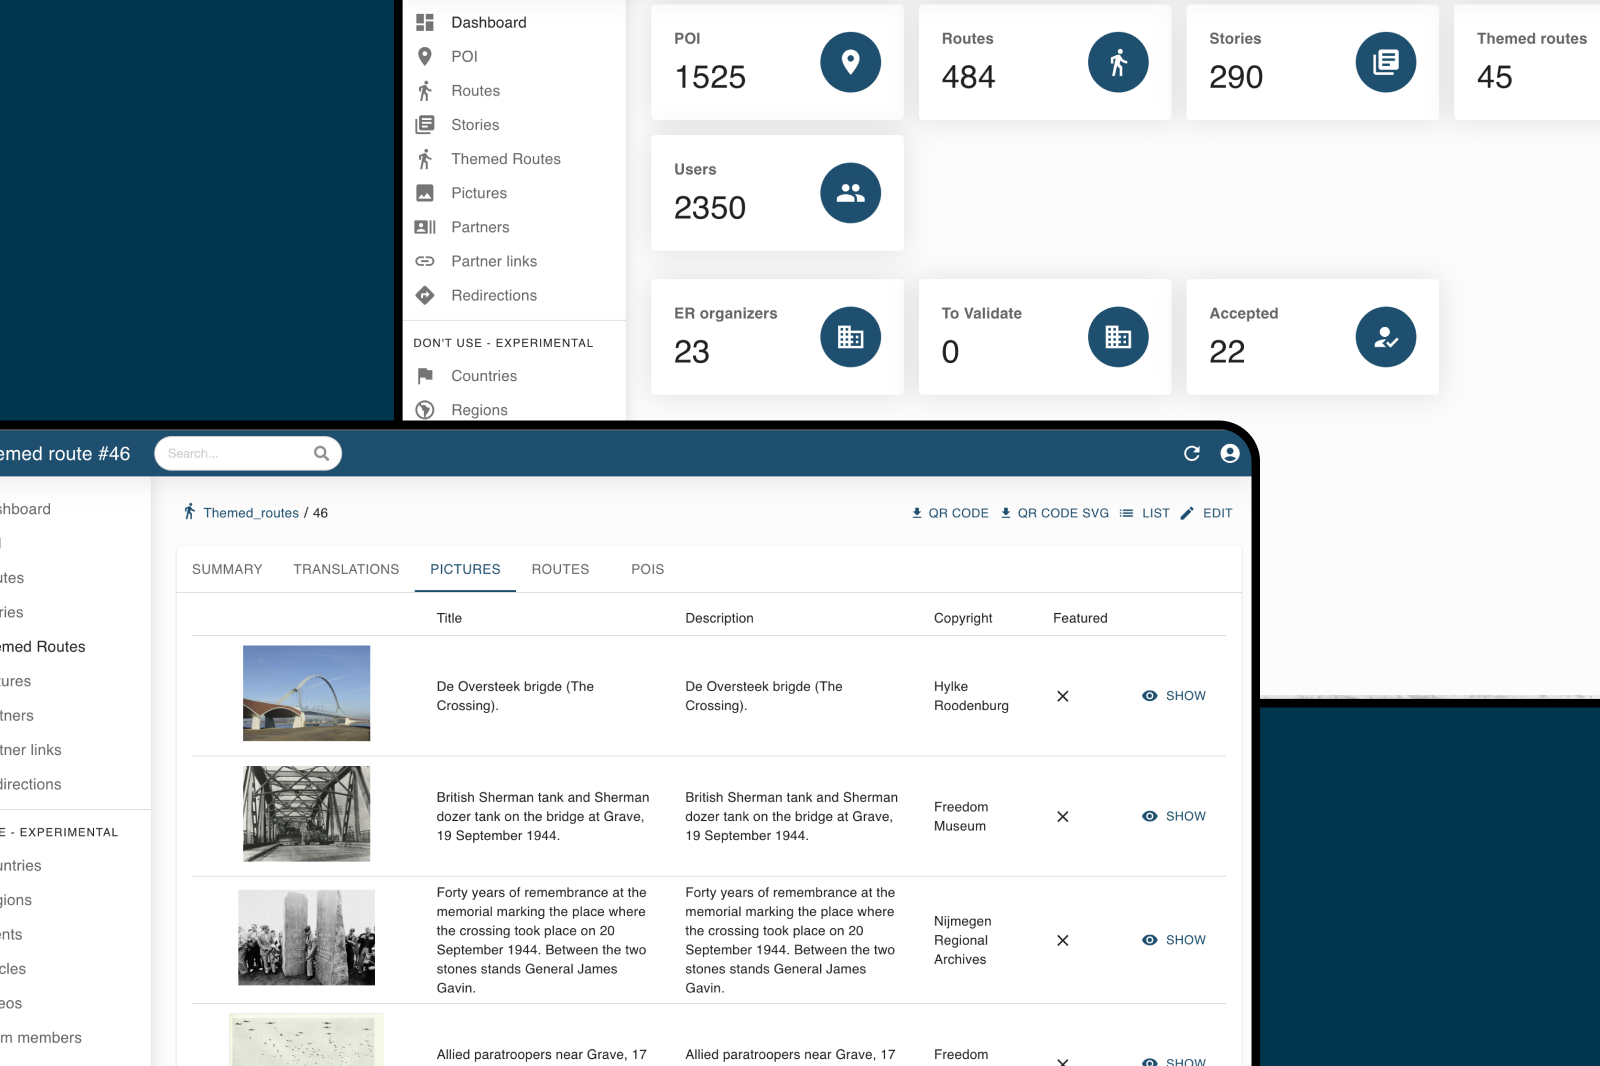The image size is (1600, 1066).
Task: Click the ER organizers building icon
Action: pyautogui.click(x=850, y=337)
